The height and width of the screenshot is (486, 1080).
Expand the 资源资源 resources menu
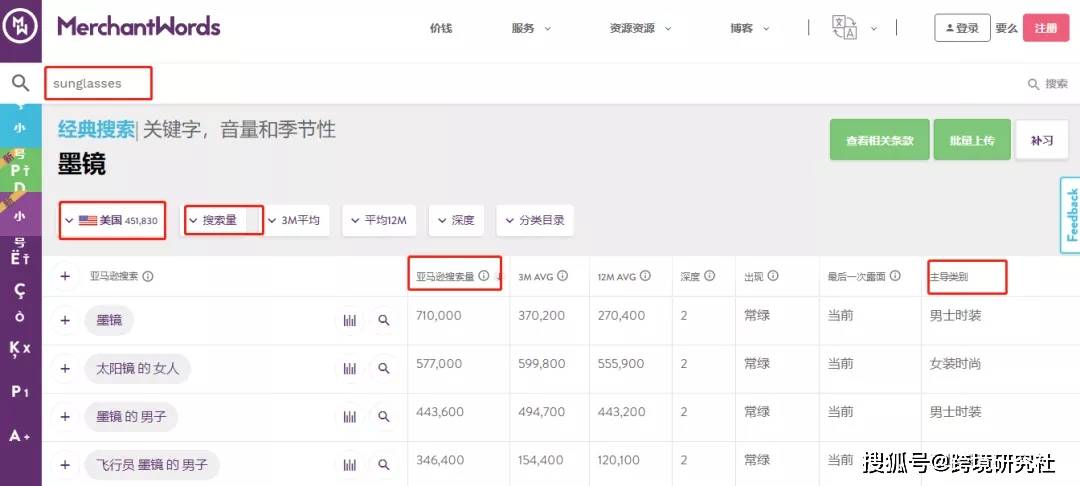640,28
